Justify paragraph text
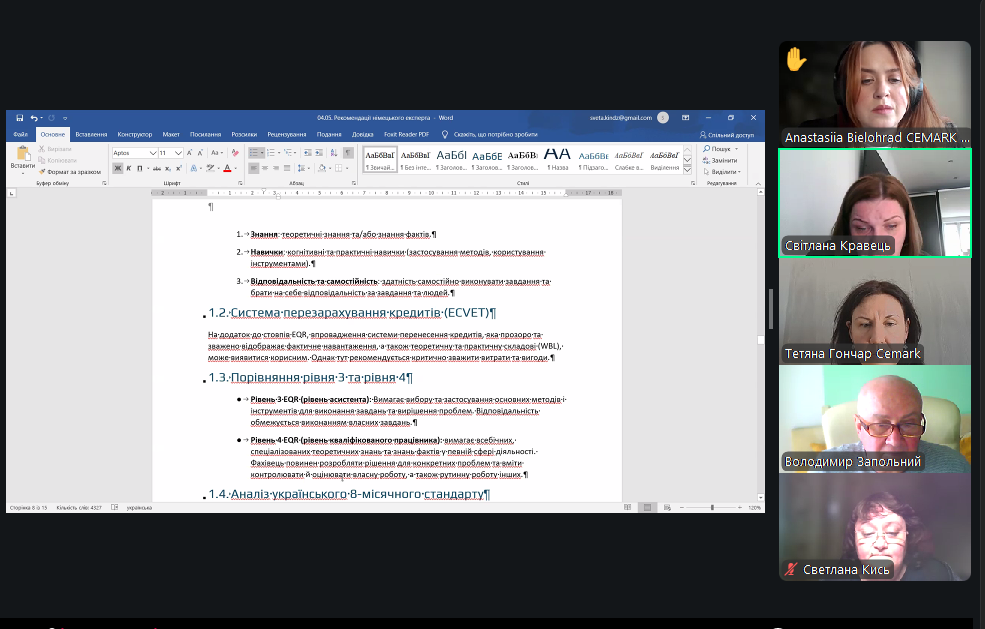Screen dimensions: 985x629 click(287, 168)
